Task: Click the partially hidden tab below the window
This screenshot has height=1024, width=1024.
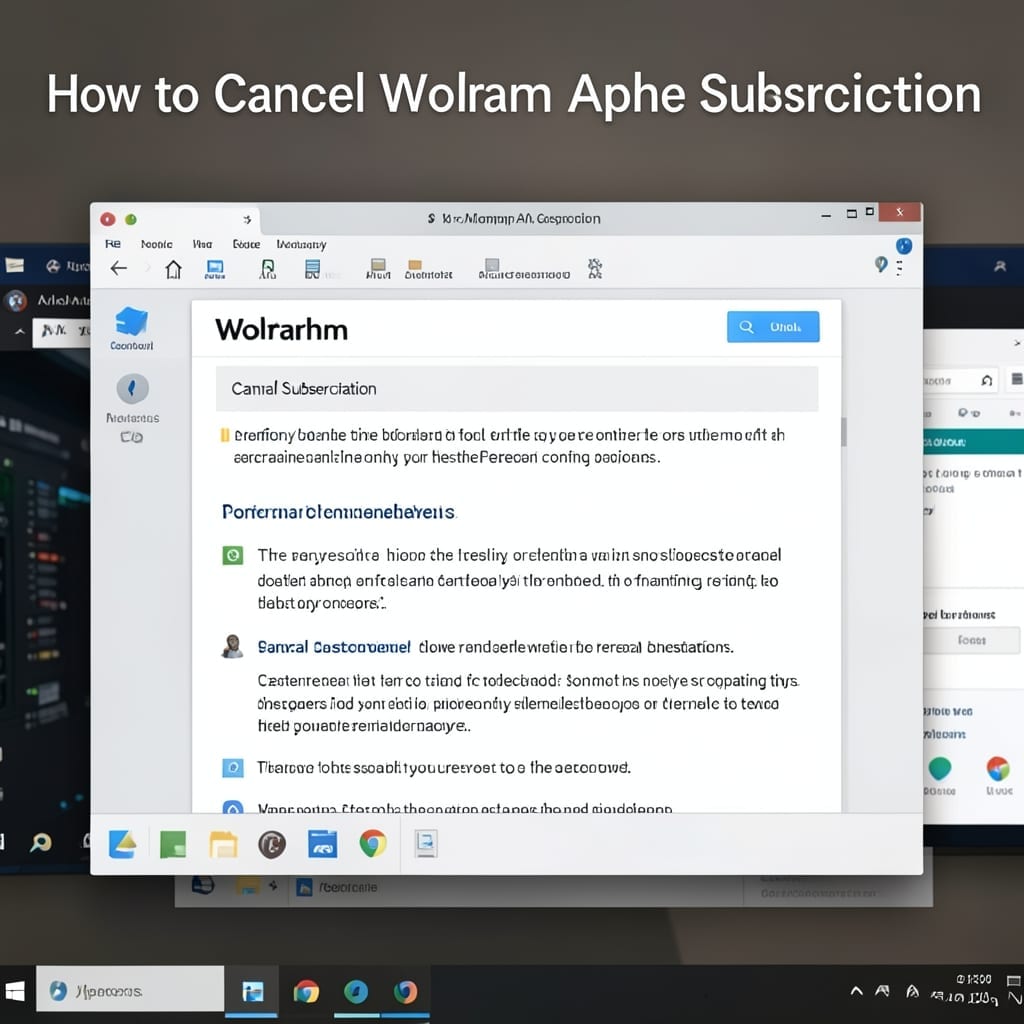Action: [x=338, y=888]
